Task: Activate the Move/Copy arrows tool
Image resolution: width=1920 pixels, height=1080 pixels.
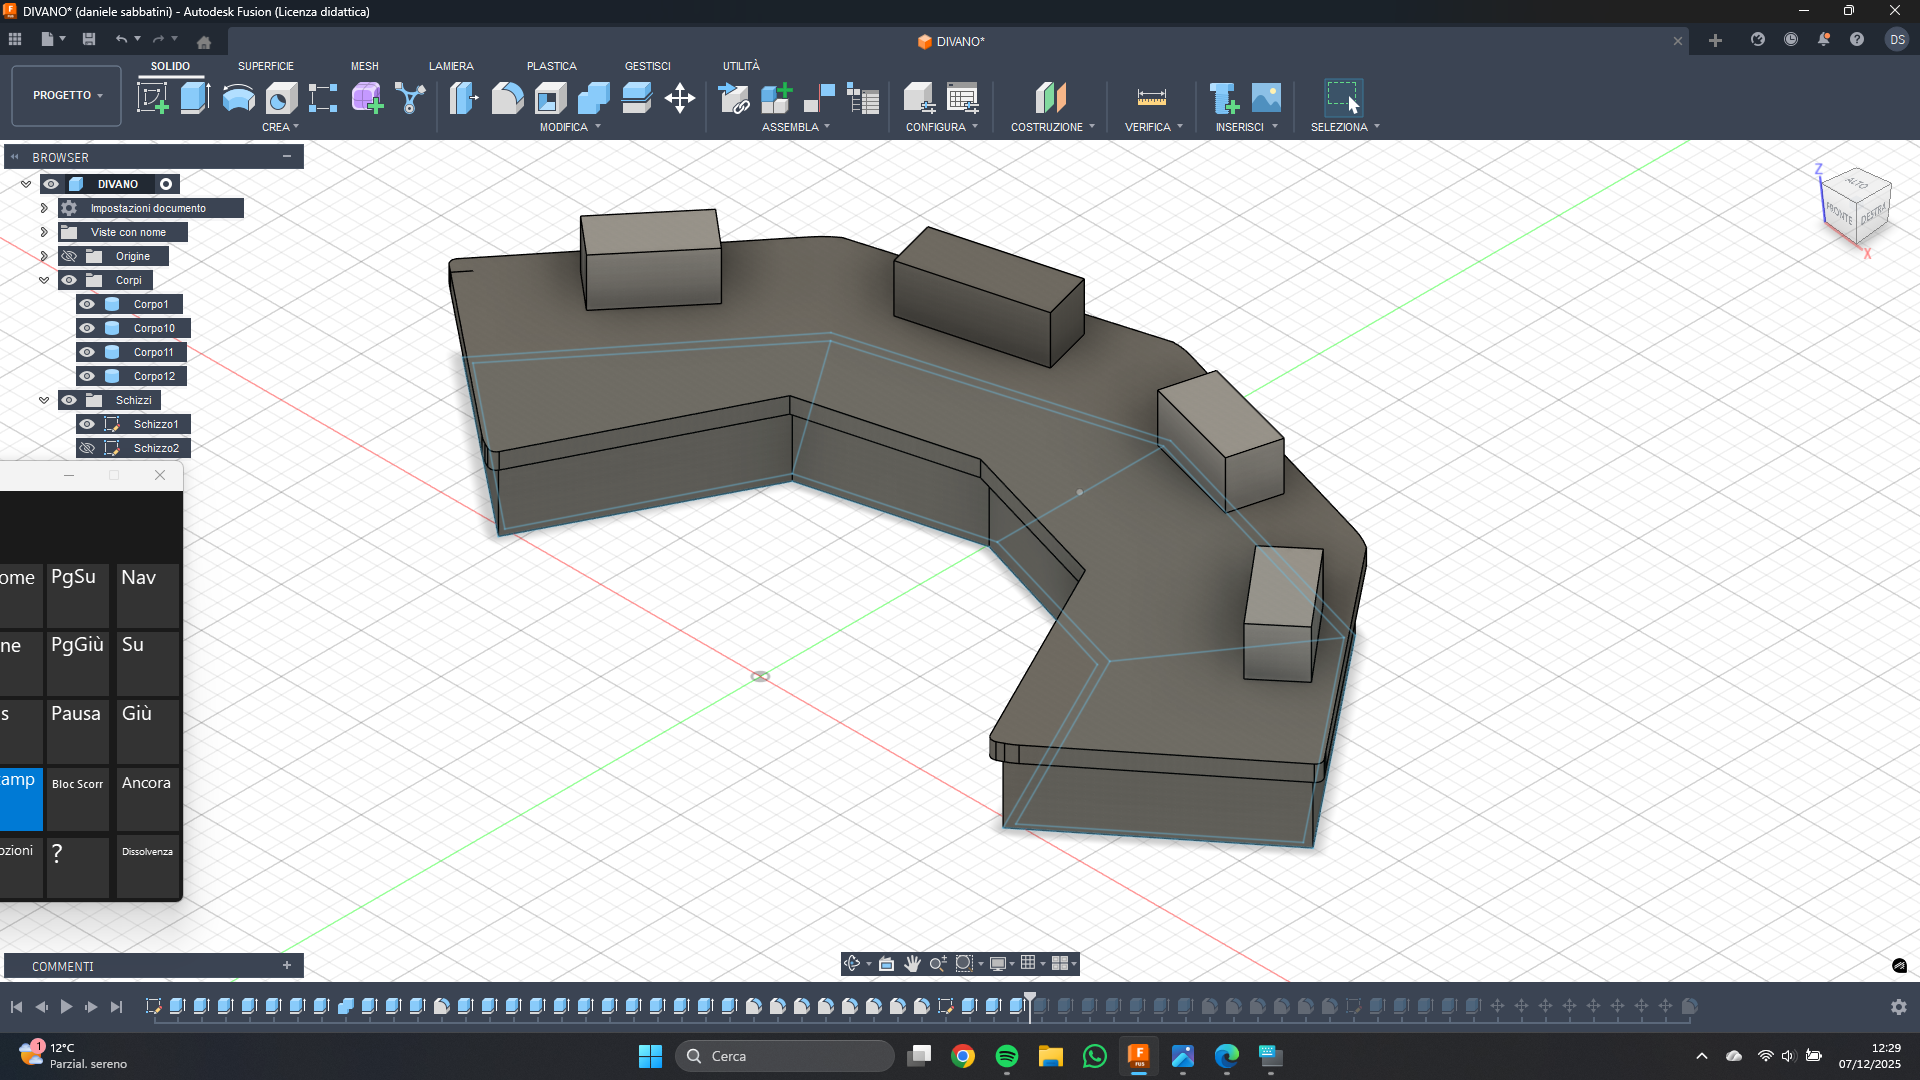Action: (680, 98)
